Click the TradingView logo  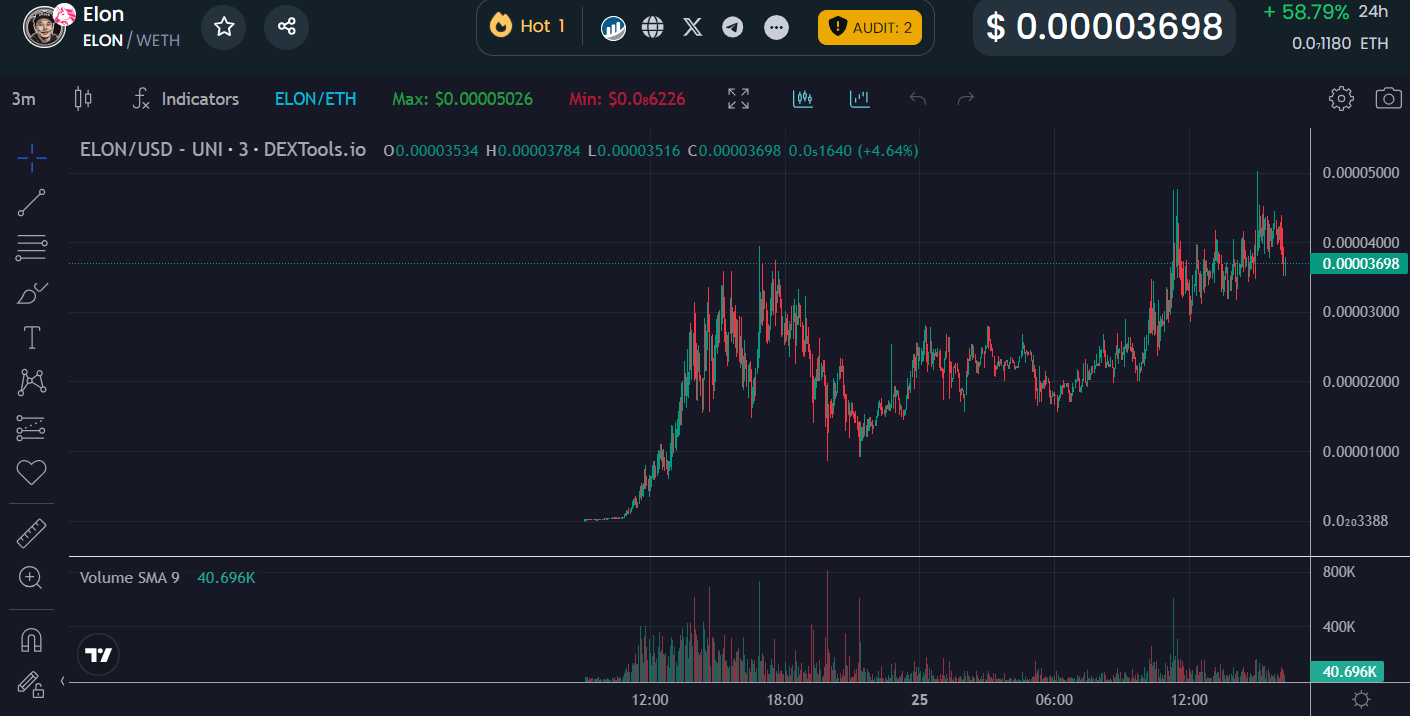(x=98, y=655)
